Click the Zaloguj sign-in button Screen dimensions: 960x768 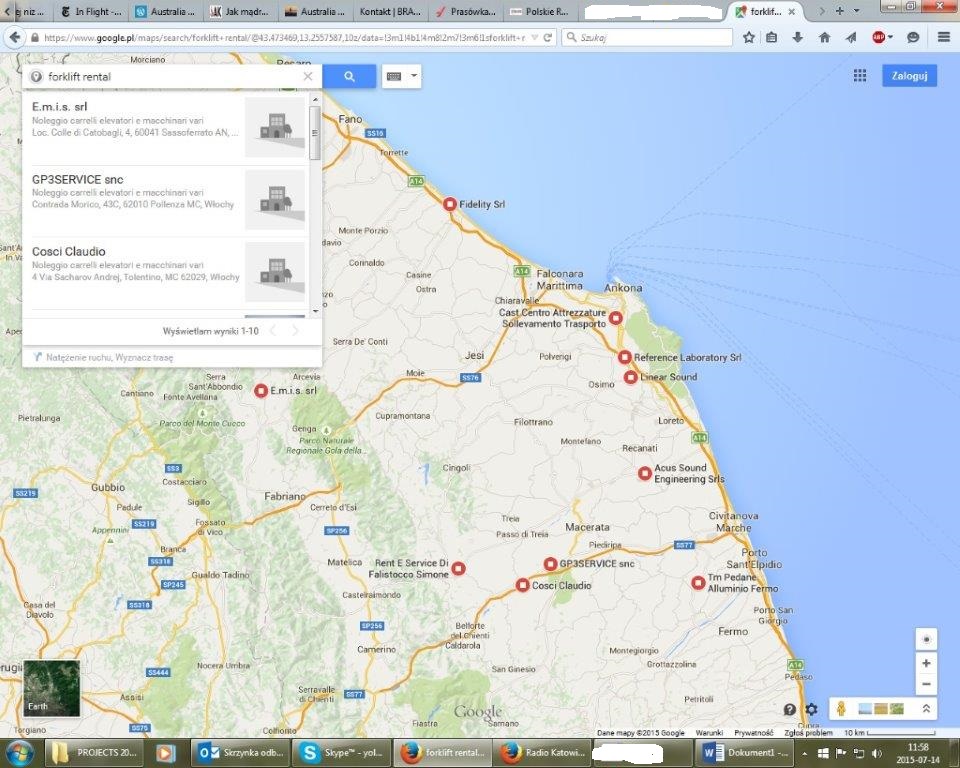click(x=909, y=76)
